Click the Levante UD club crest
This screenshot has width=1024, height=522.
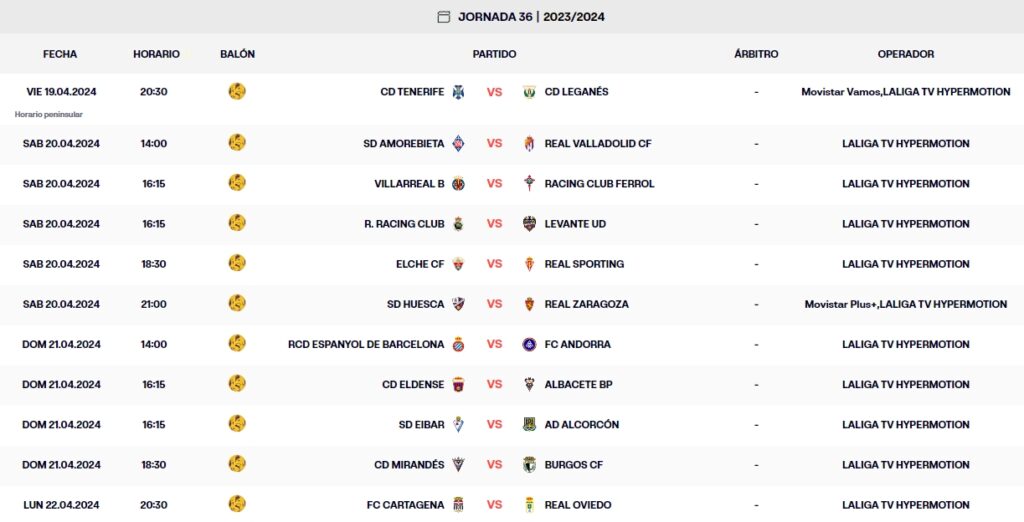click(530, 224)
